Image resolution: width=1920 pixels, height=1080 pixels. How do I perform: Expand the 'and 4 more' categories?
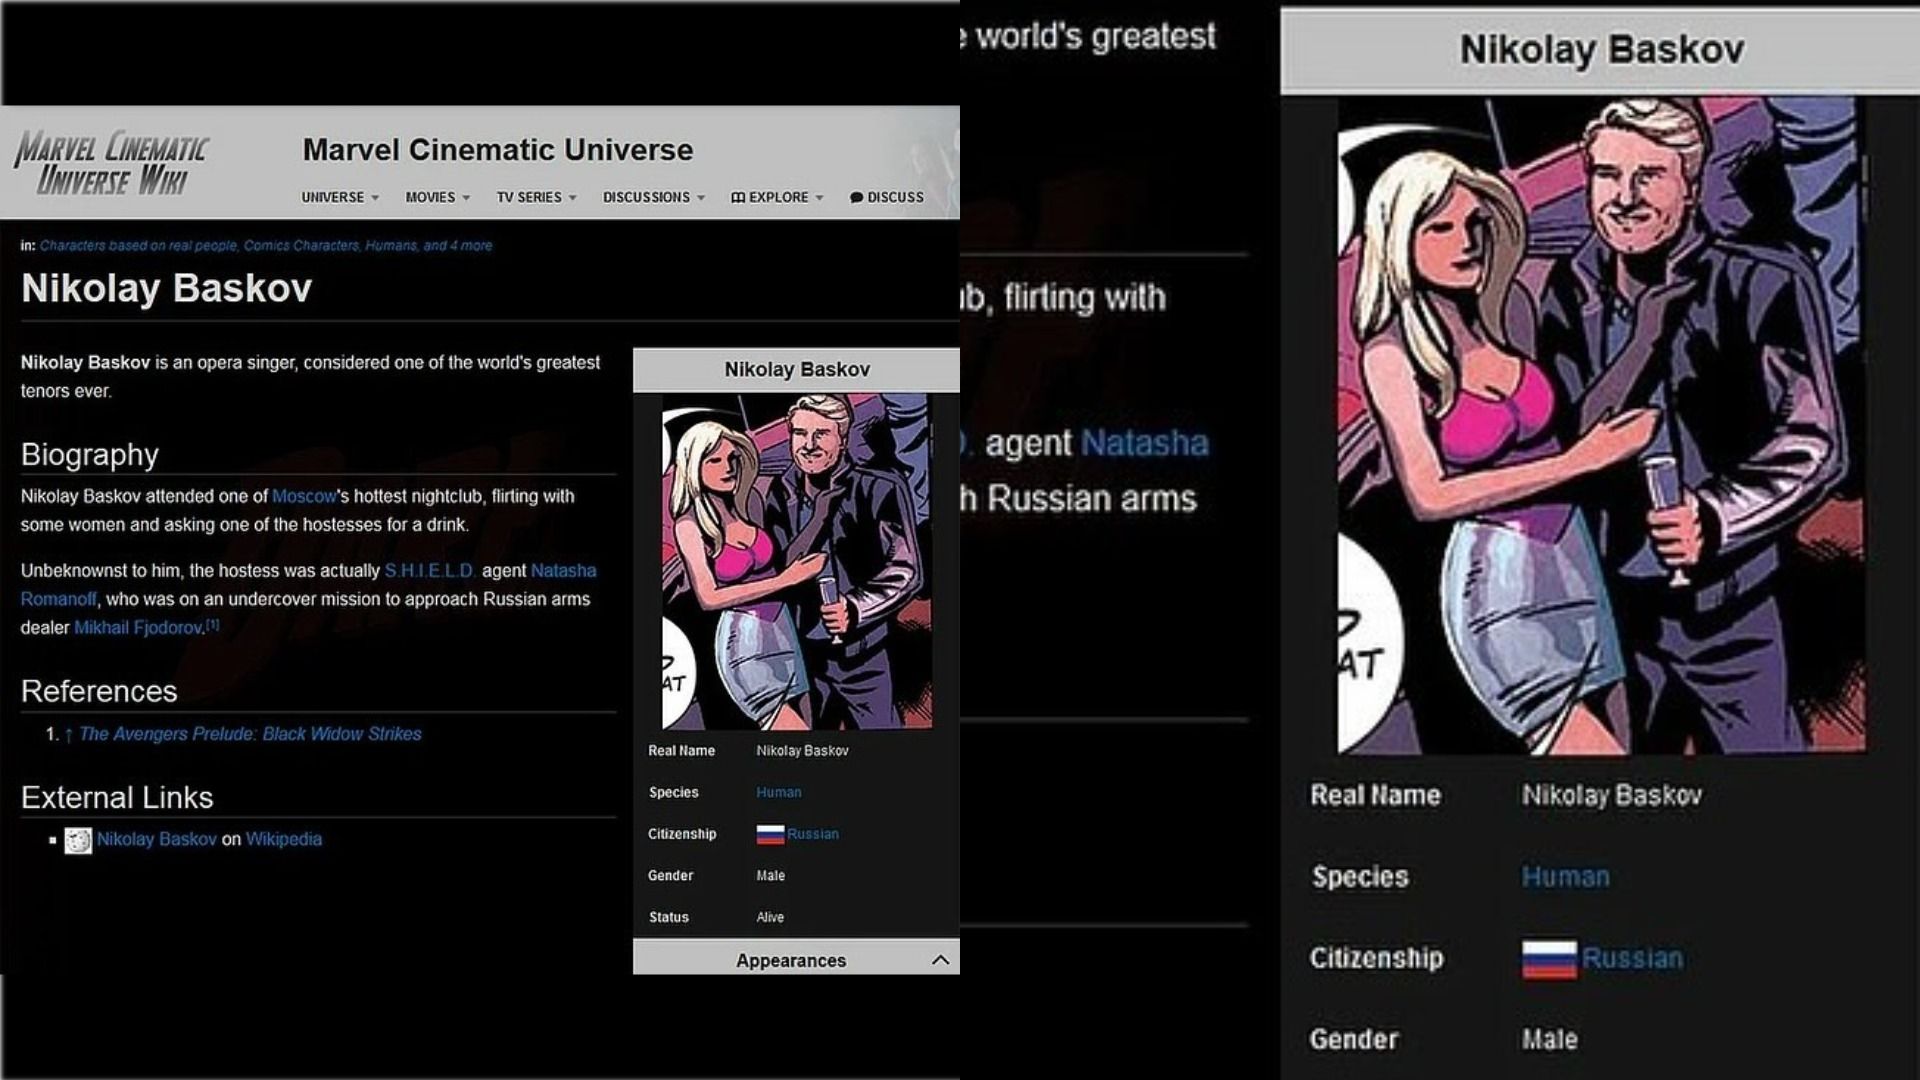(458, 245)
